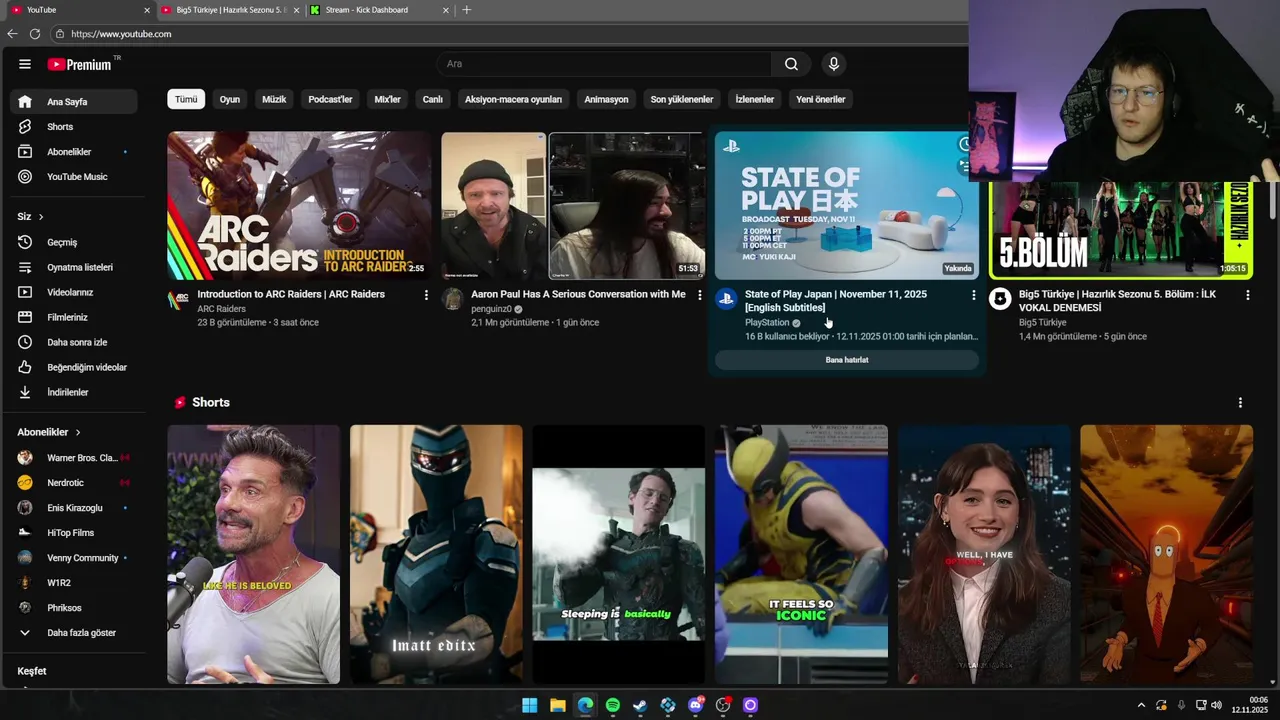Open Spotify from the taskbar
1280x720 pixels.
coord(613,705)
